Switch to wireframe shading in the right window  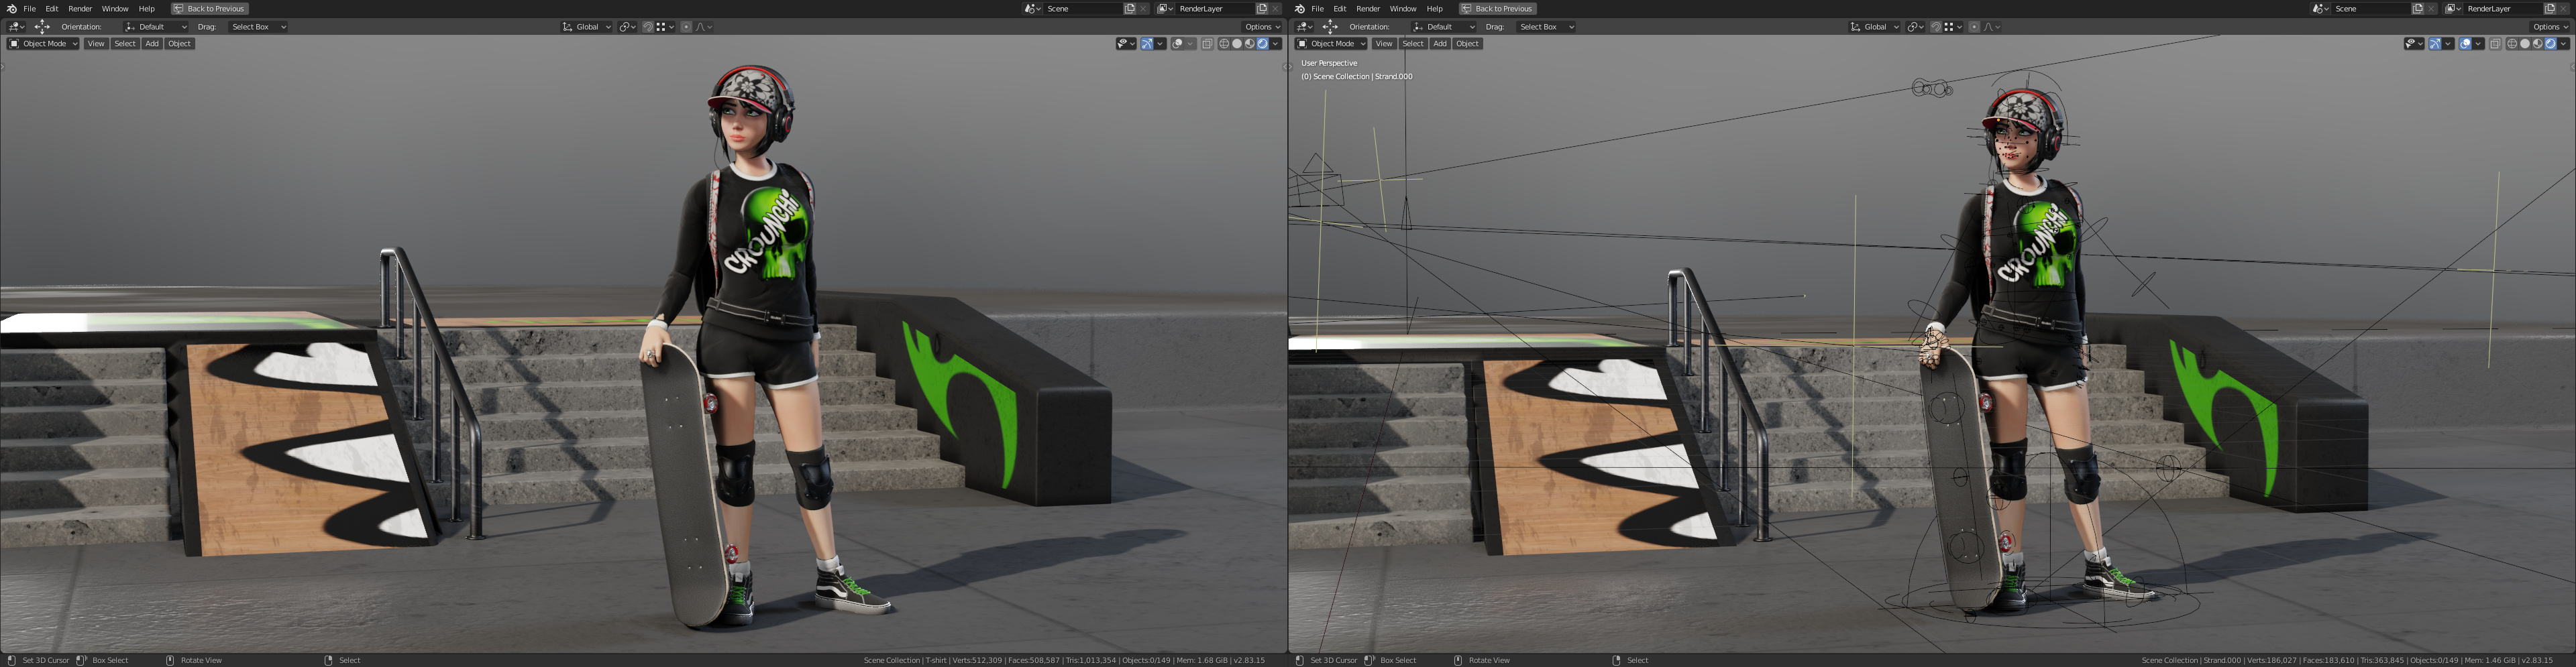click(x=2512, y=44)
